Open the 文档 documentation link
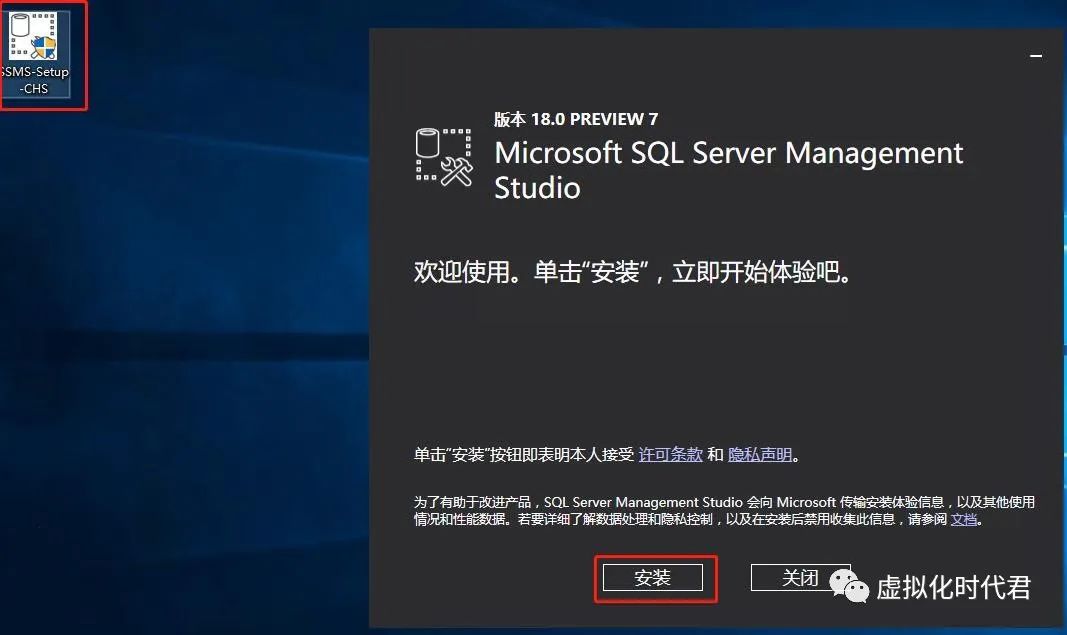Screen dimensions: 1067x635 [964, 519]
